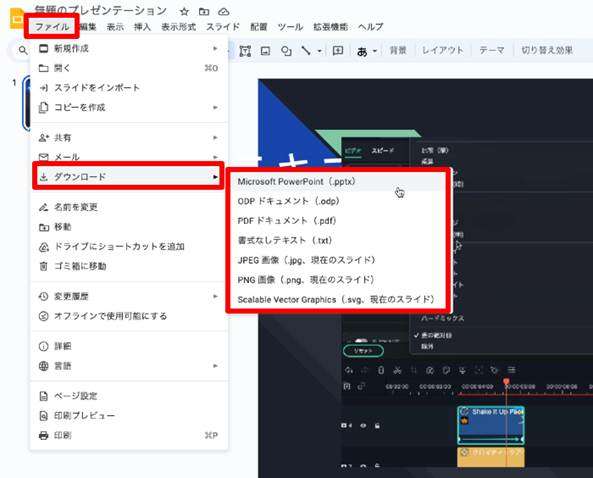Click the 背景 toolbar button

coord(398,50)
